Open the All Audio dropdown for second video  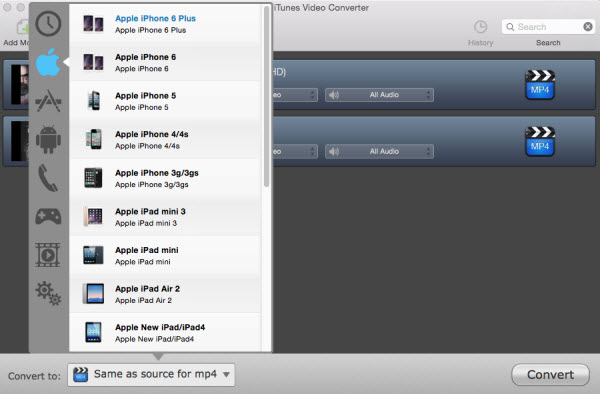(x=379, y=151)
